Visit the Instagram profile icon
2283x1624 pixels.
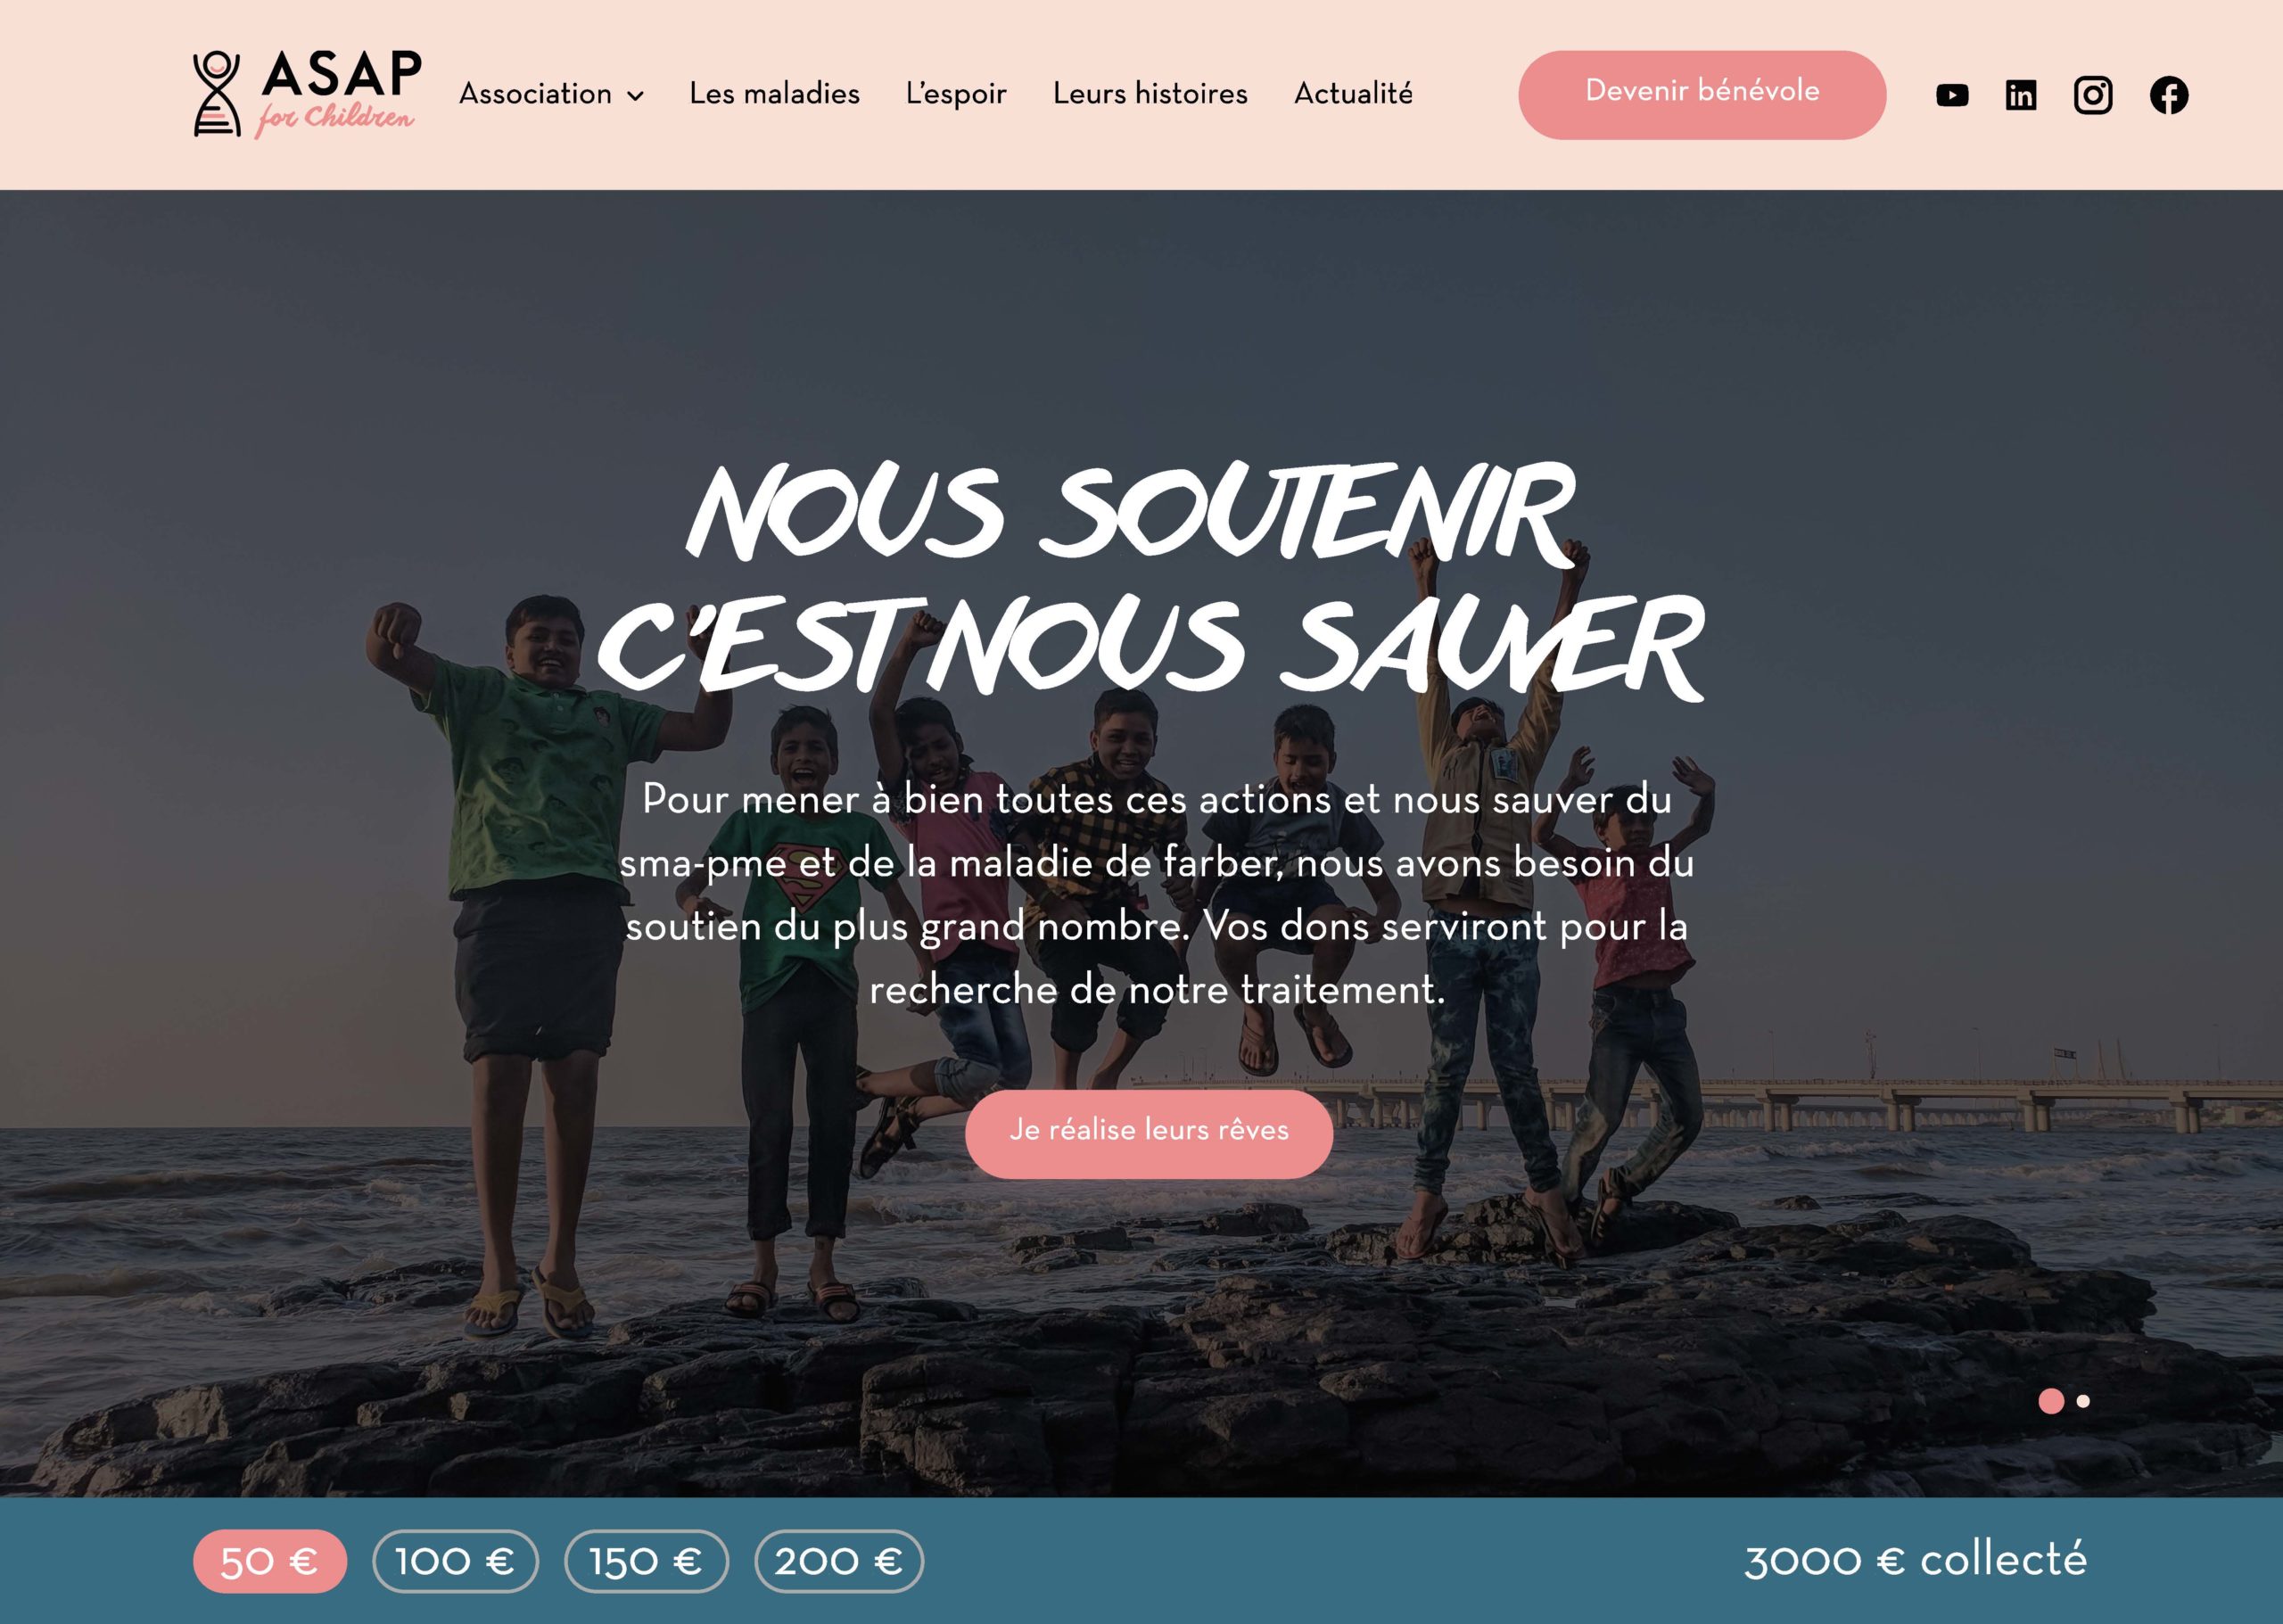[x=2093, y=95]
